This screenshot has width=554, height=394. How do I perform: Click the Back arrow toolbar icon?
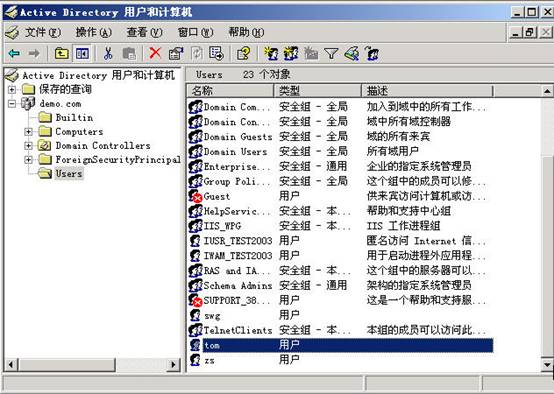click(14, 54)
